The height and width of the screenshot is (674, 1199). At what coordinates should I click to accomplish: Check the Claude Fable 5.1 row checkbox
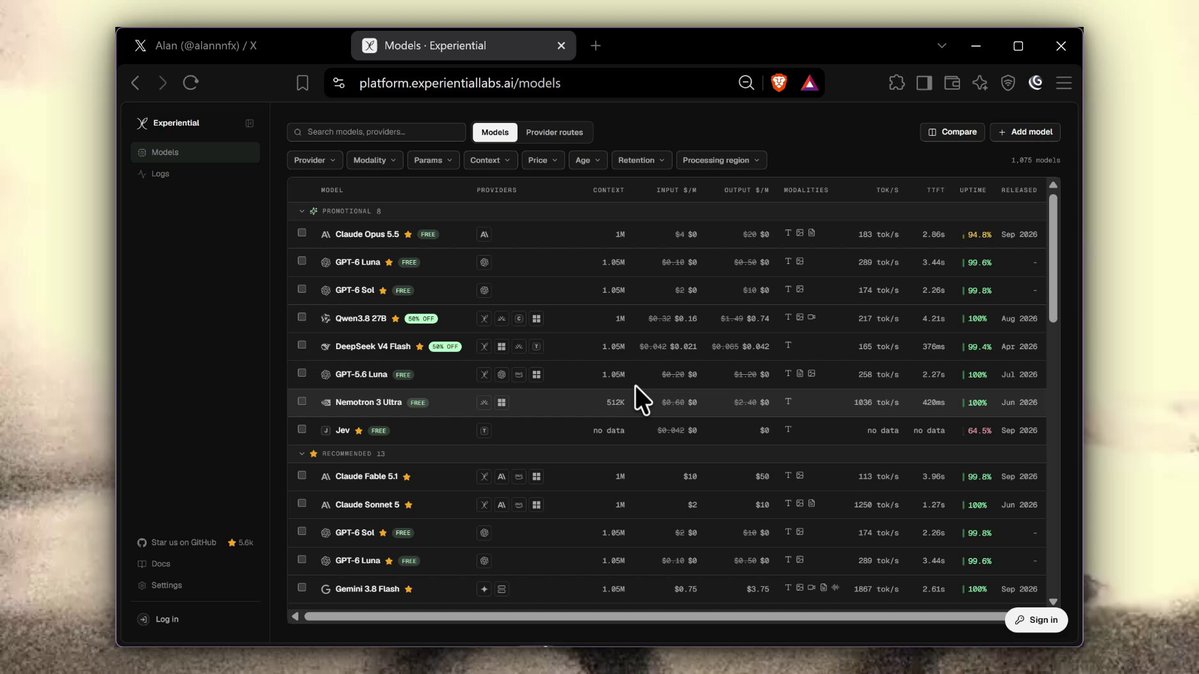(x=302, y=476)
